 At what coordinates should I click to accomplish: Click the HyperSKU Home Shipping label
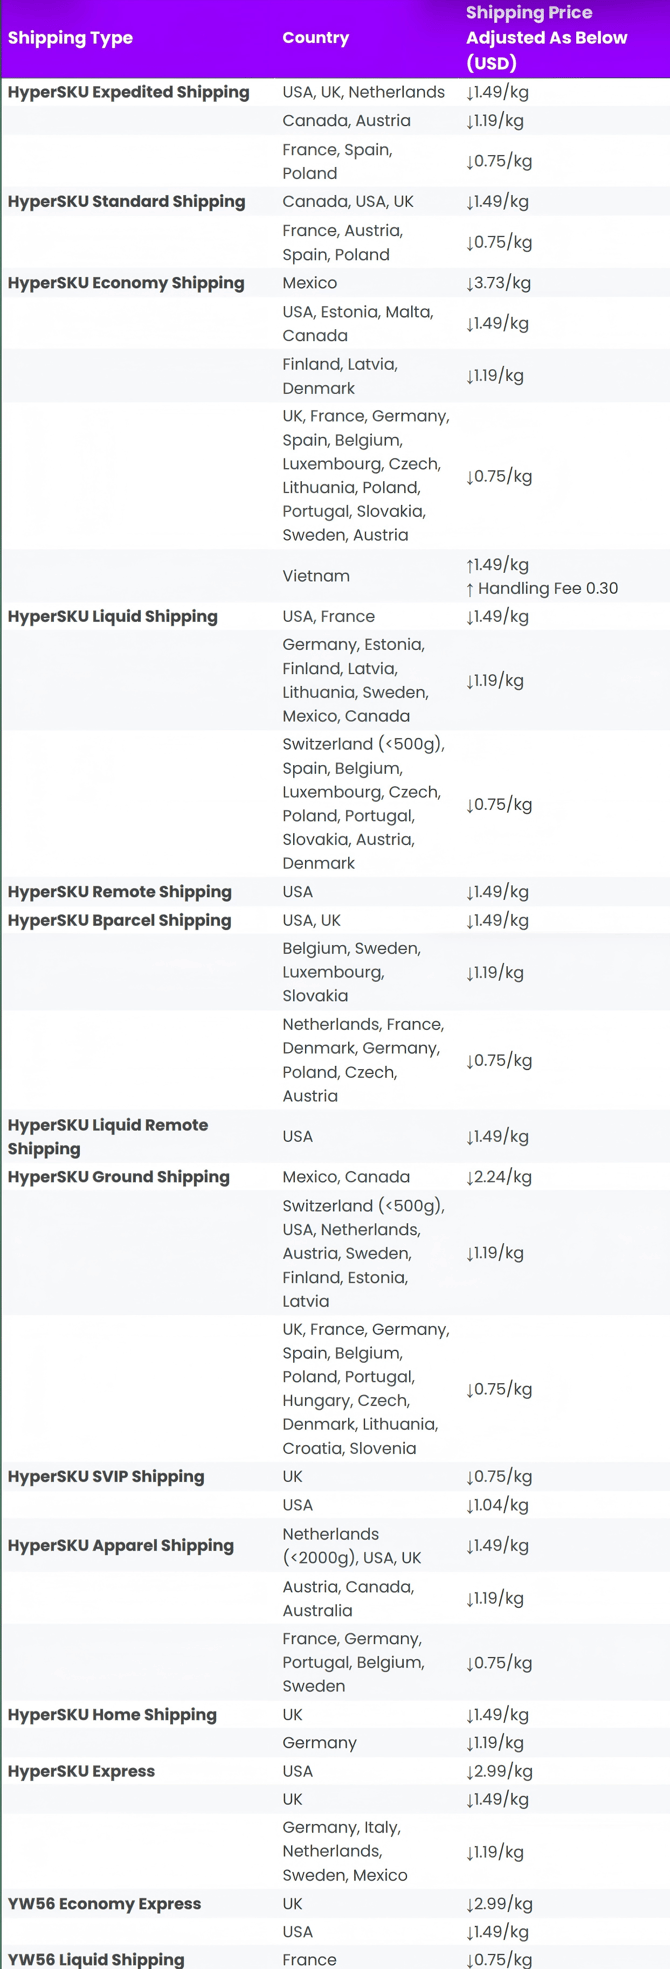tap(112, 1714)
